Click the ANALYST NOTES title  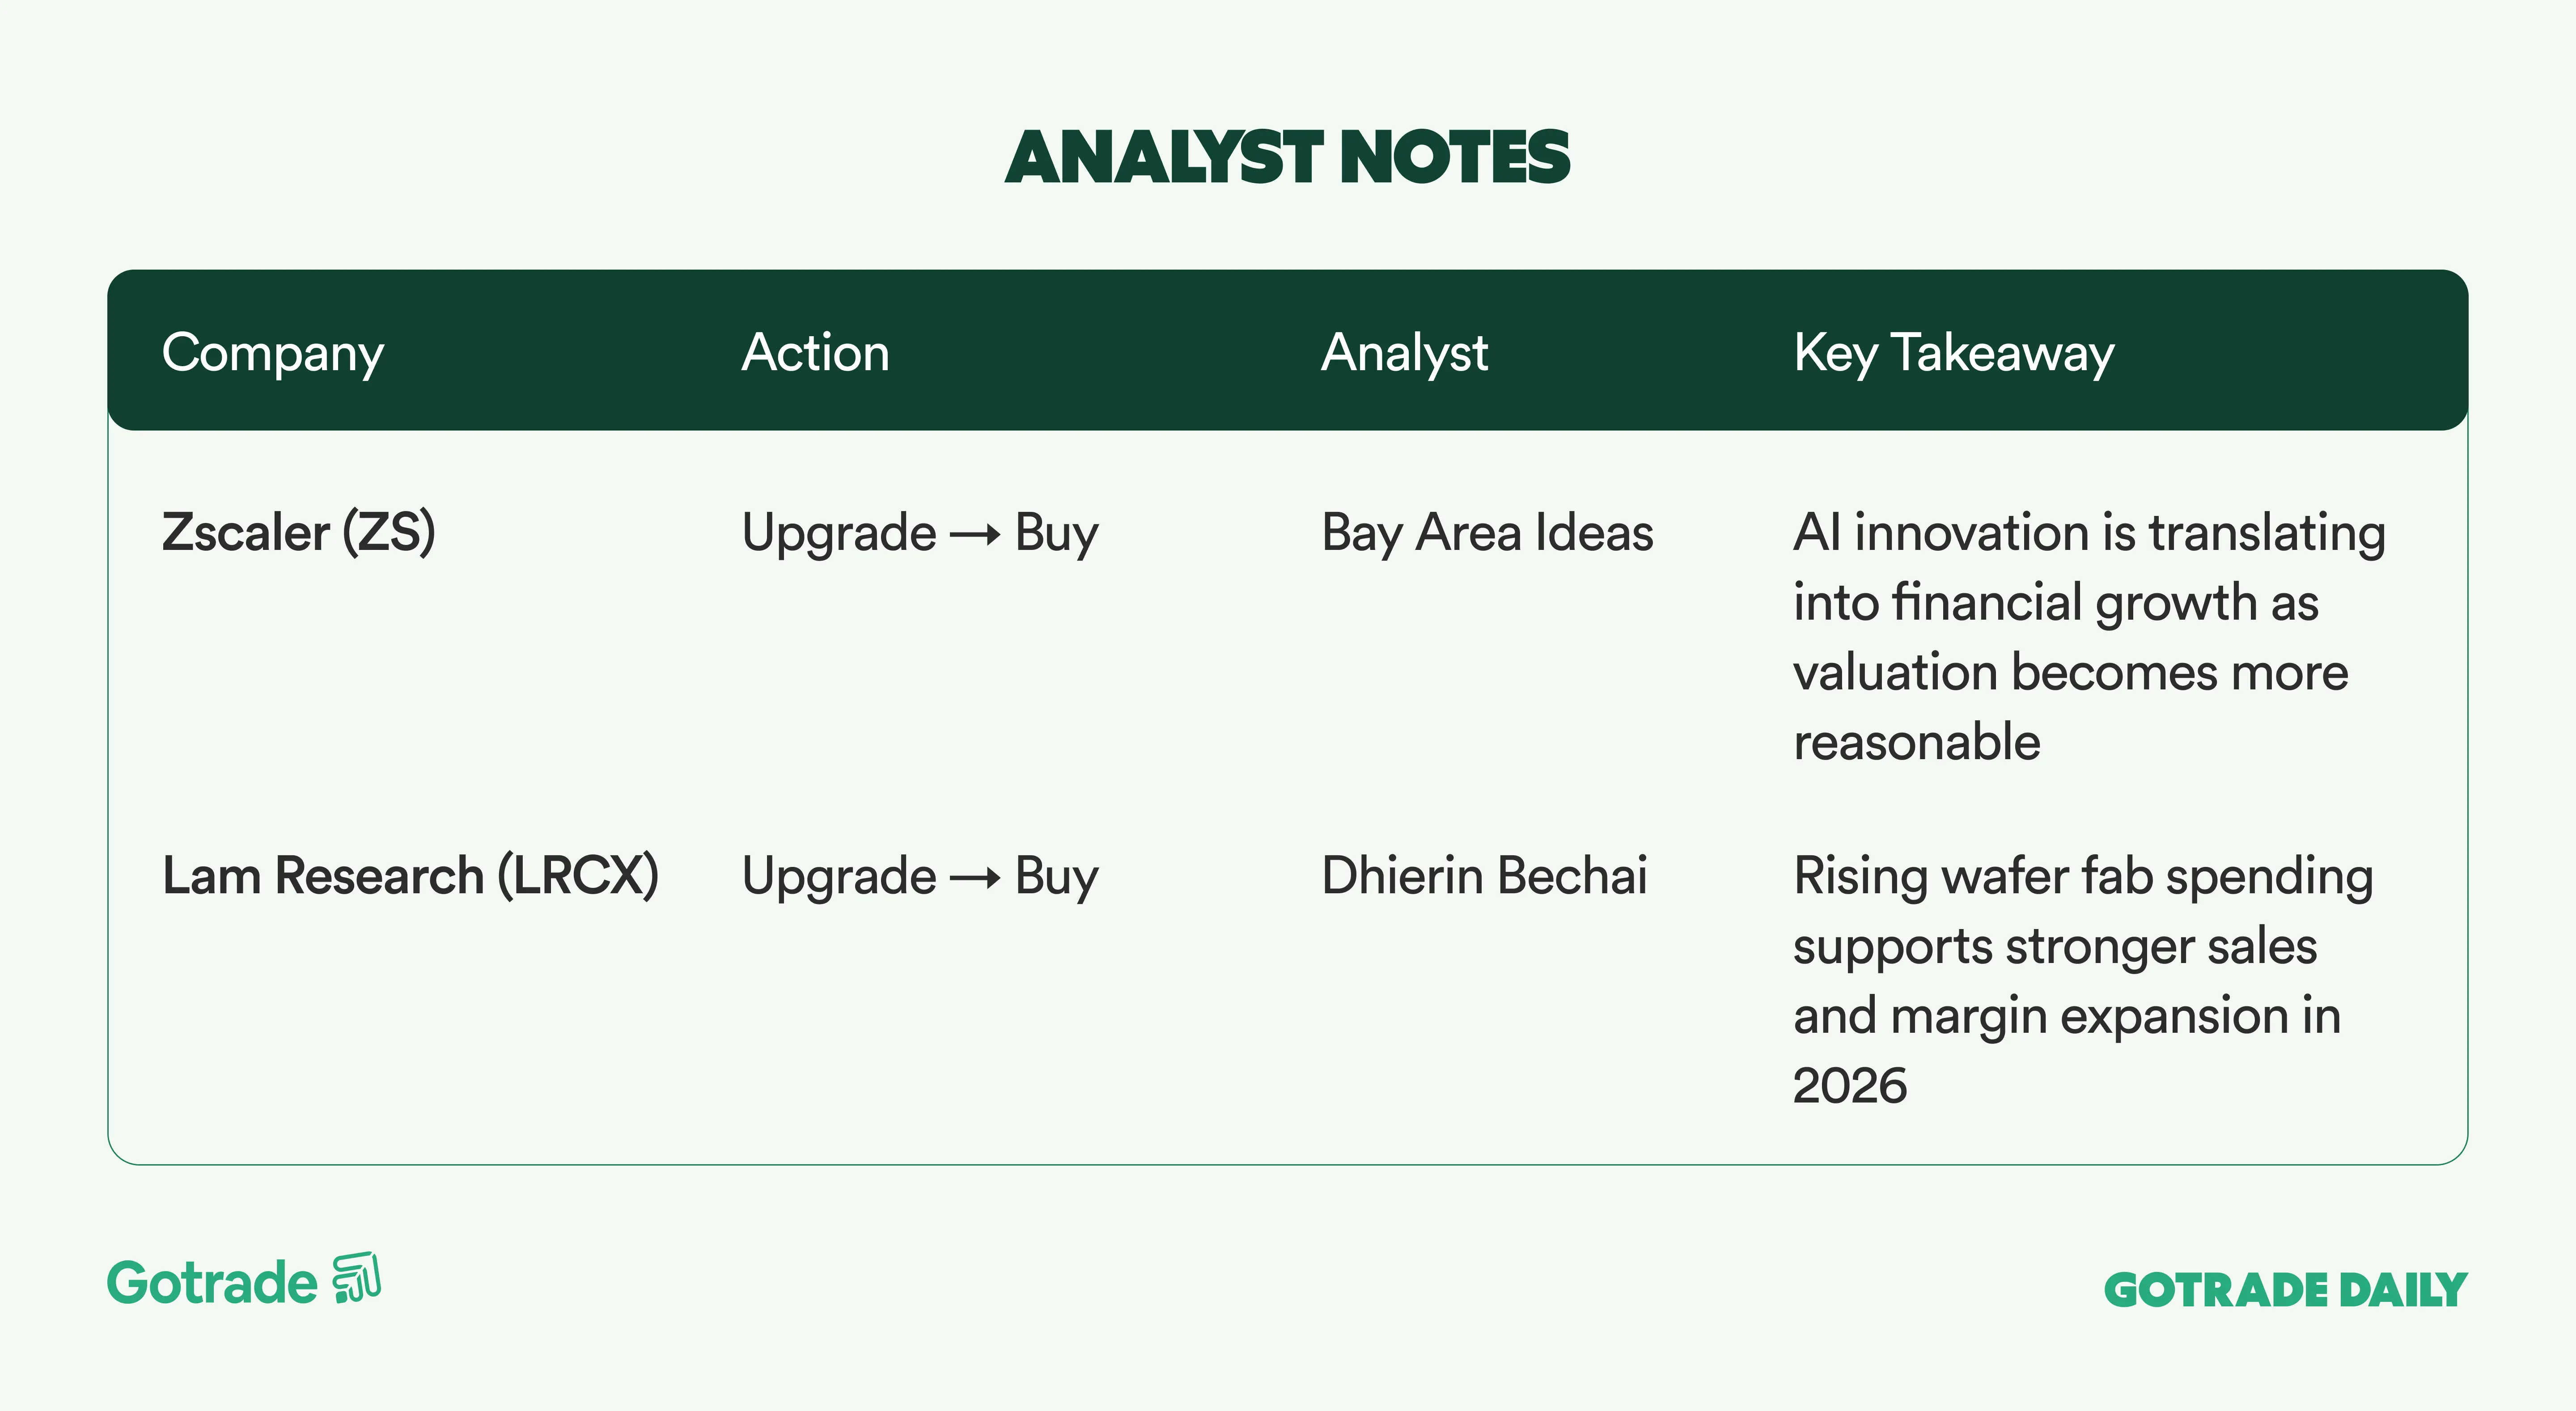[1287, 158]
